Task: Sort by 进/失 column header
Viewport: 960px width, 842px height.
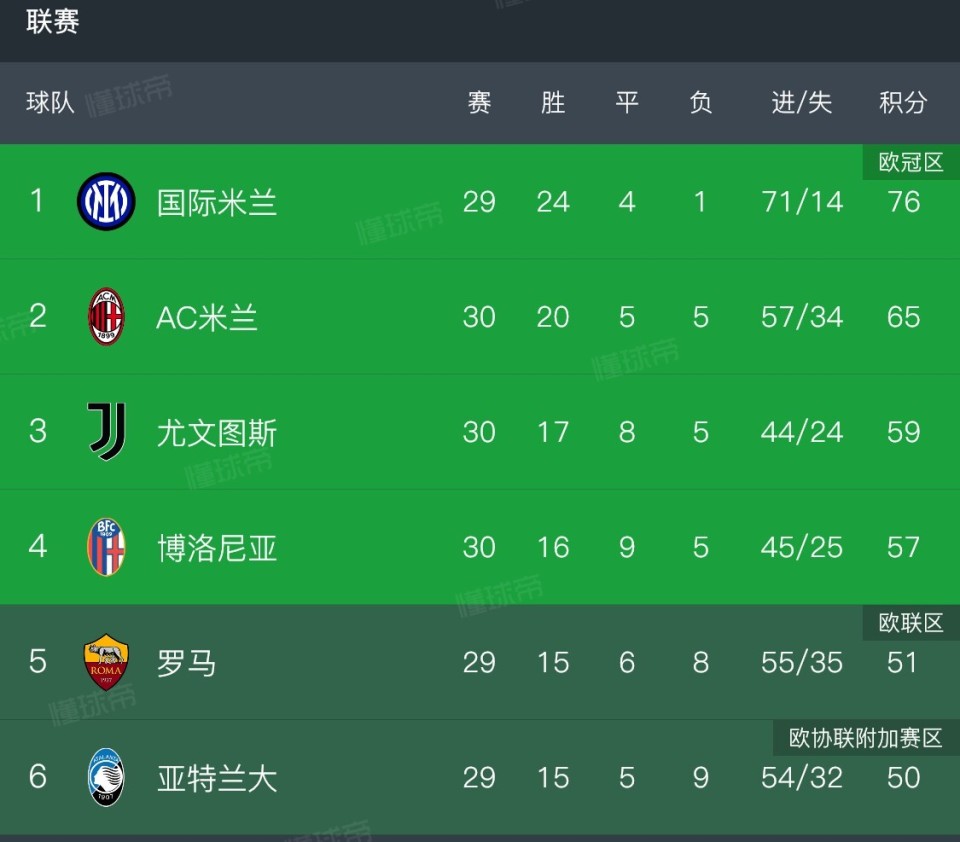Action: click(x=801, y=102)
